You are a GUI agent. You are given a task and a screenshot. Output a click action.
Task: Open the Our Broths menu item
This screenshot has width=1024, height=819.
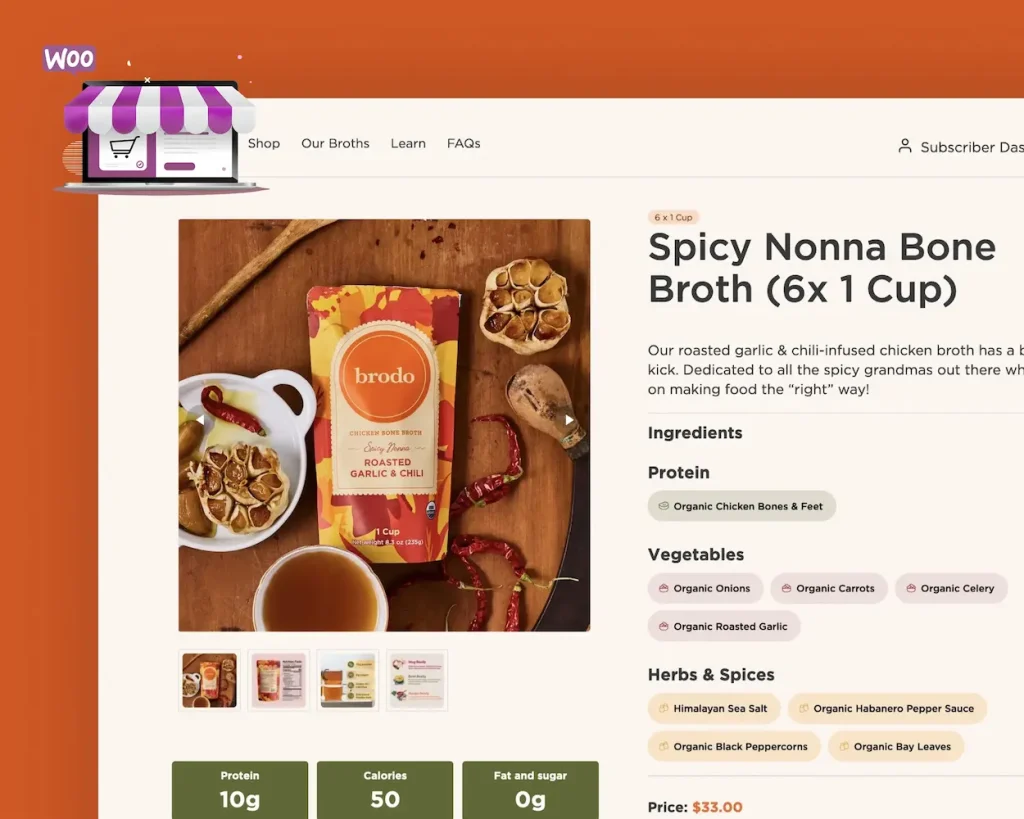335,143
